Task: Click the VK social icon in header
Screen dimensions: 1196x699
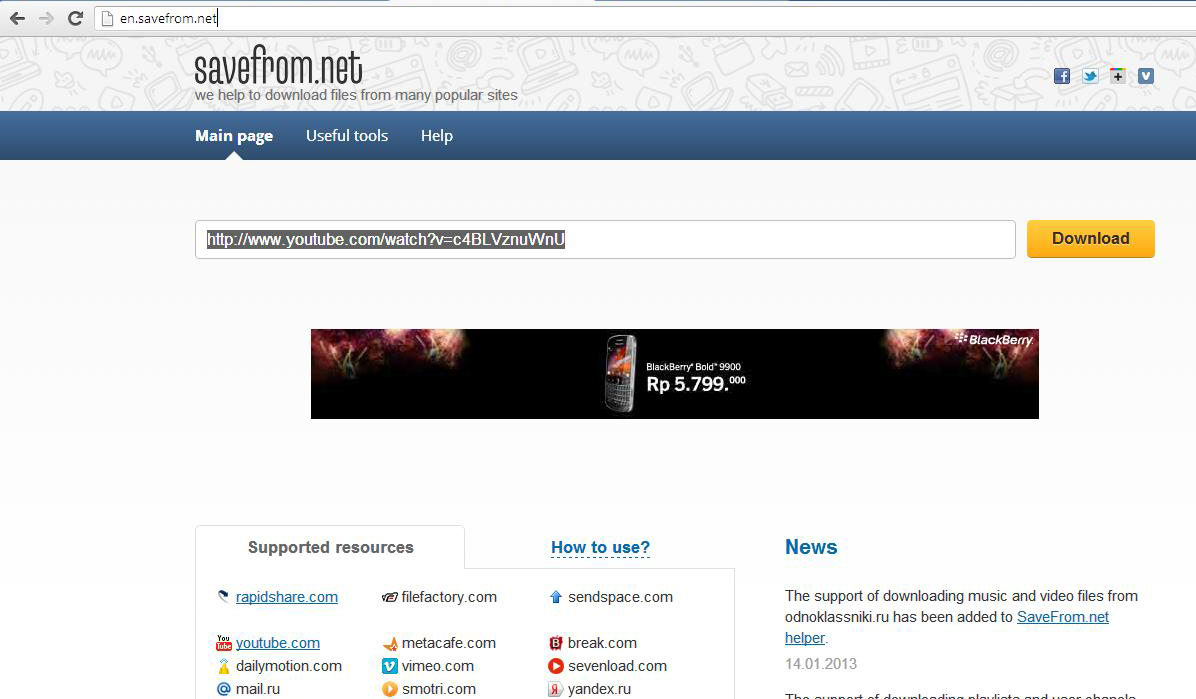Action: click(1146, 76)
